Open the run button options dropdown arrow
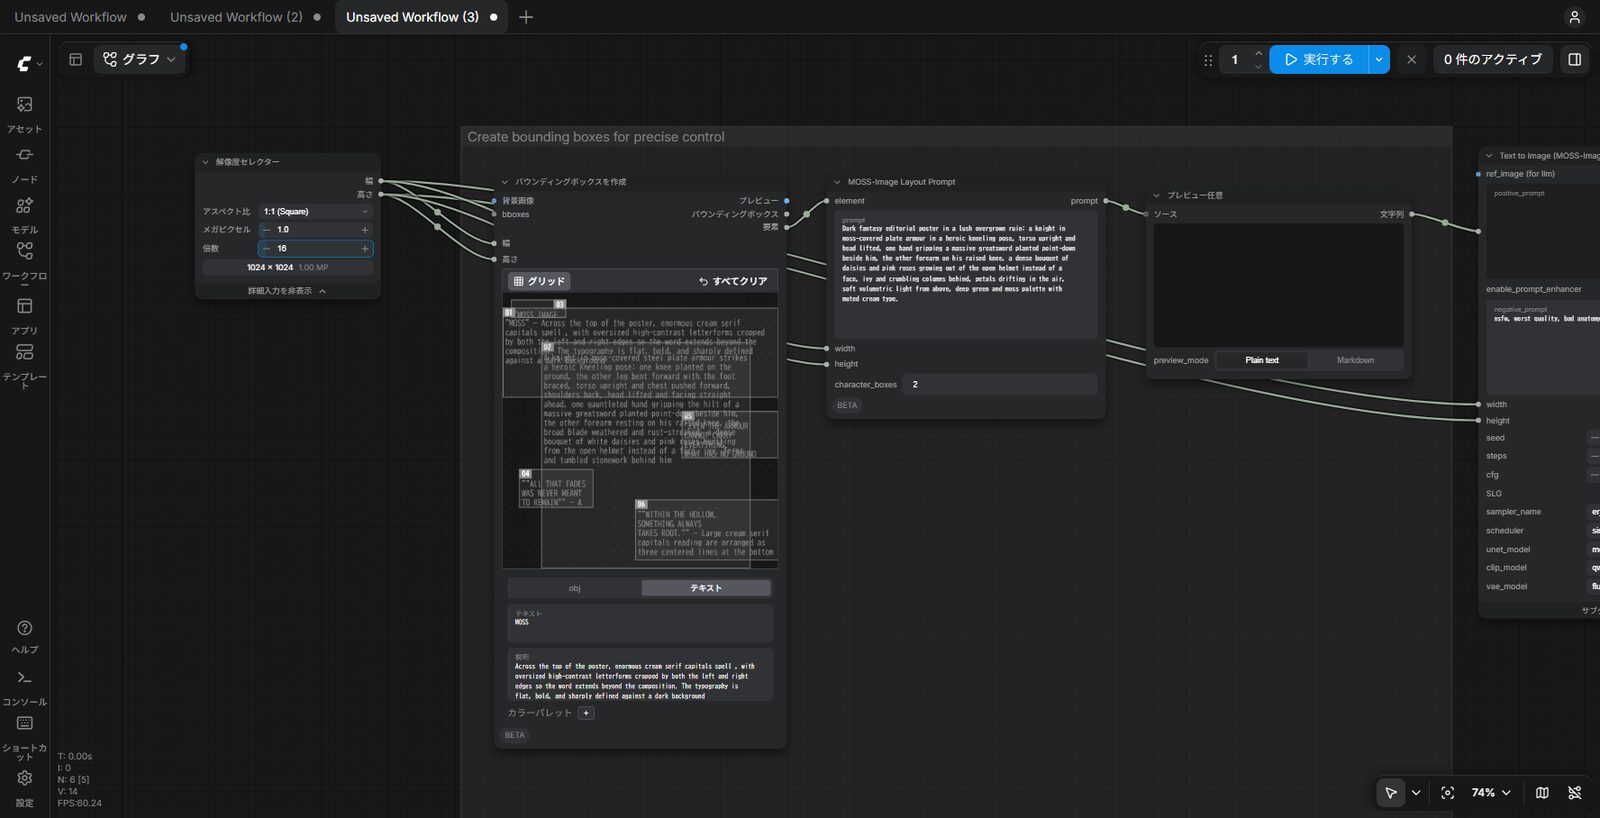Viewport: 1600px width, 818px height. tap(1378, 59)
